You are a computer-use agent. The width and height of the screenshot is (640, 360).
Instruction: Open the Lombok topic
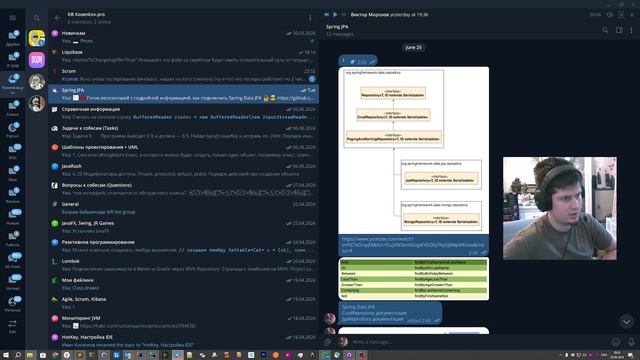coord(184,264)
